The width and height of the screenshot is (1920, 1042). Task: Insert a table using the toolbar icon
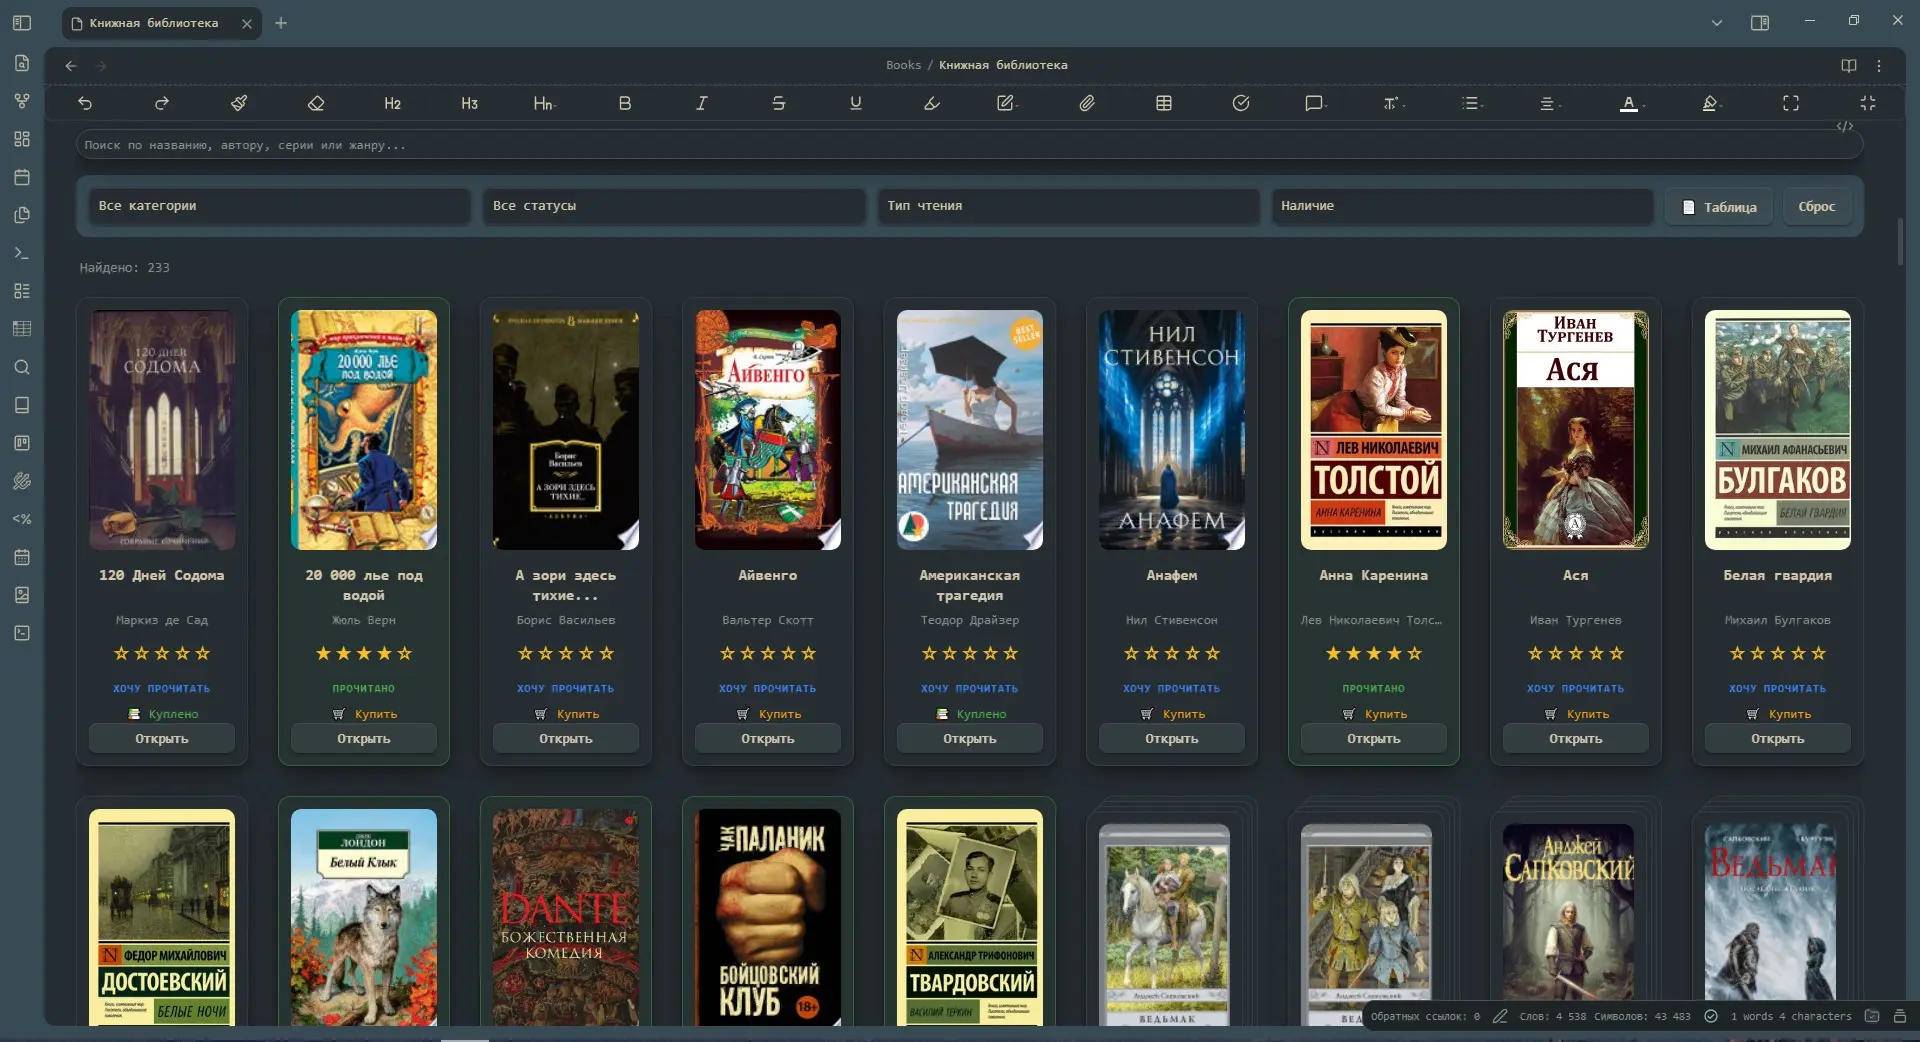coord(1164,103)
